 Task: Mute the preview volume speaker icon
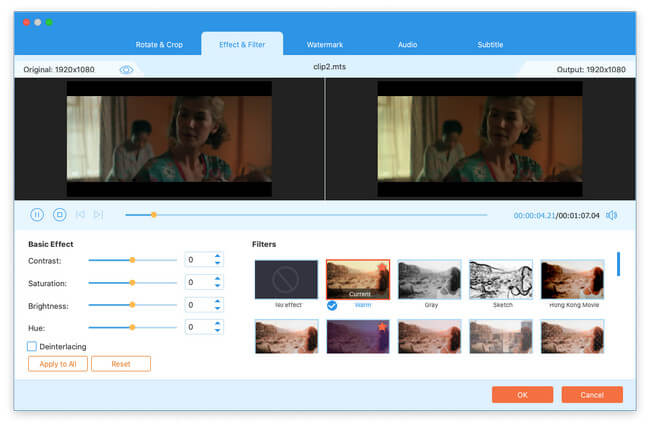pos(612,215)
